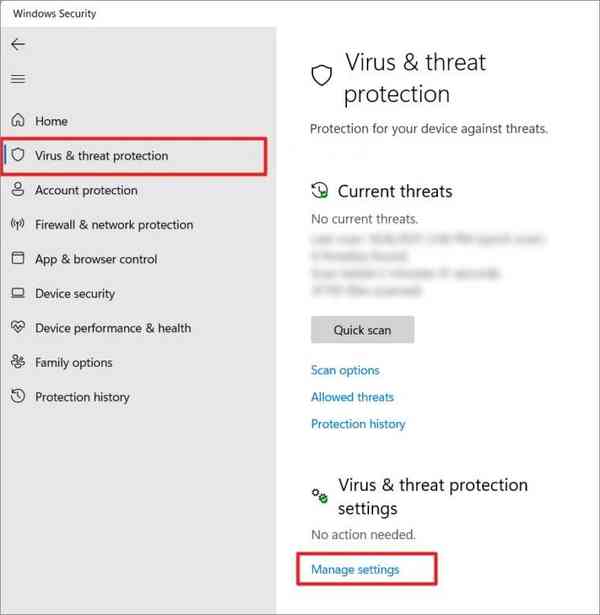View Allowed threats link

pos(352,397)
